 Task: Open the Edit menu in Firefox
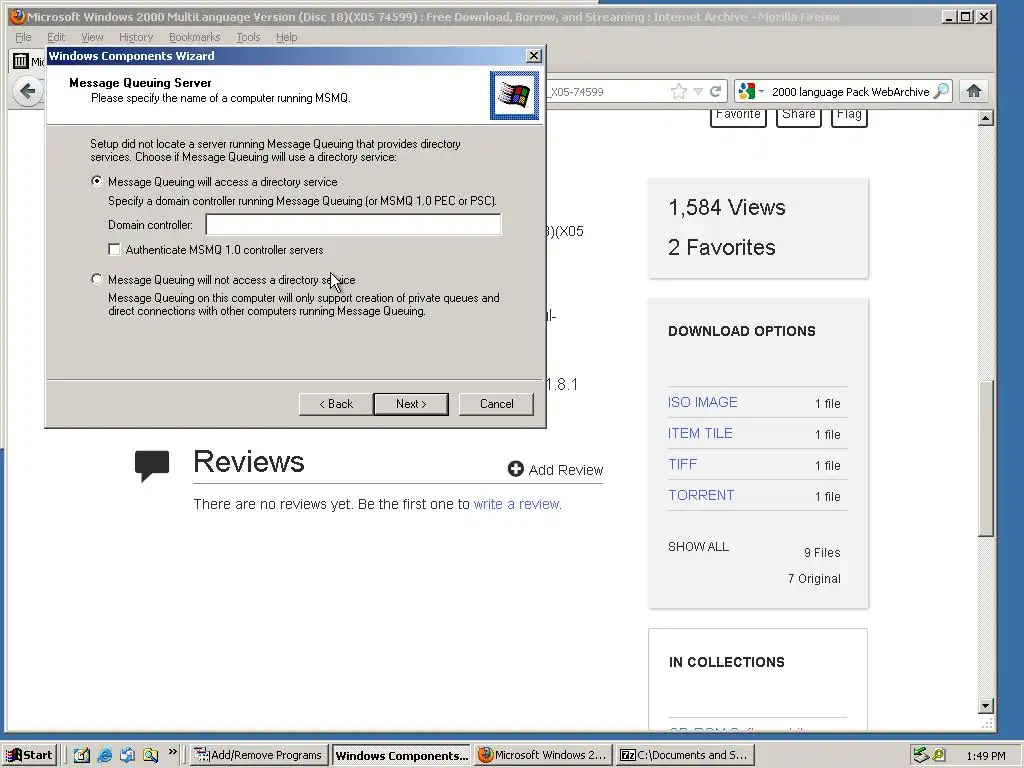pos(56,37)
